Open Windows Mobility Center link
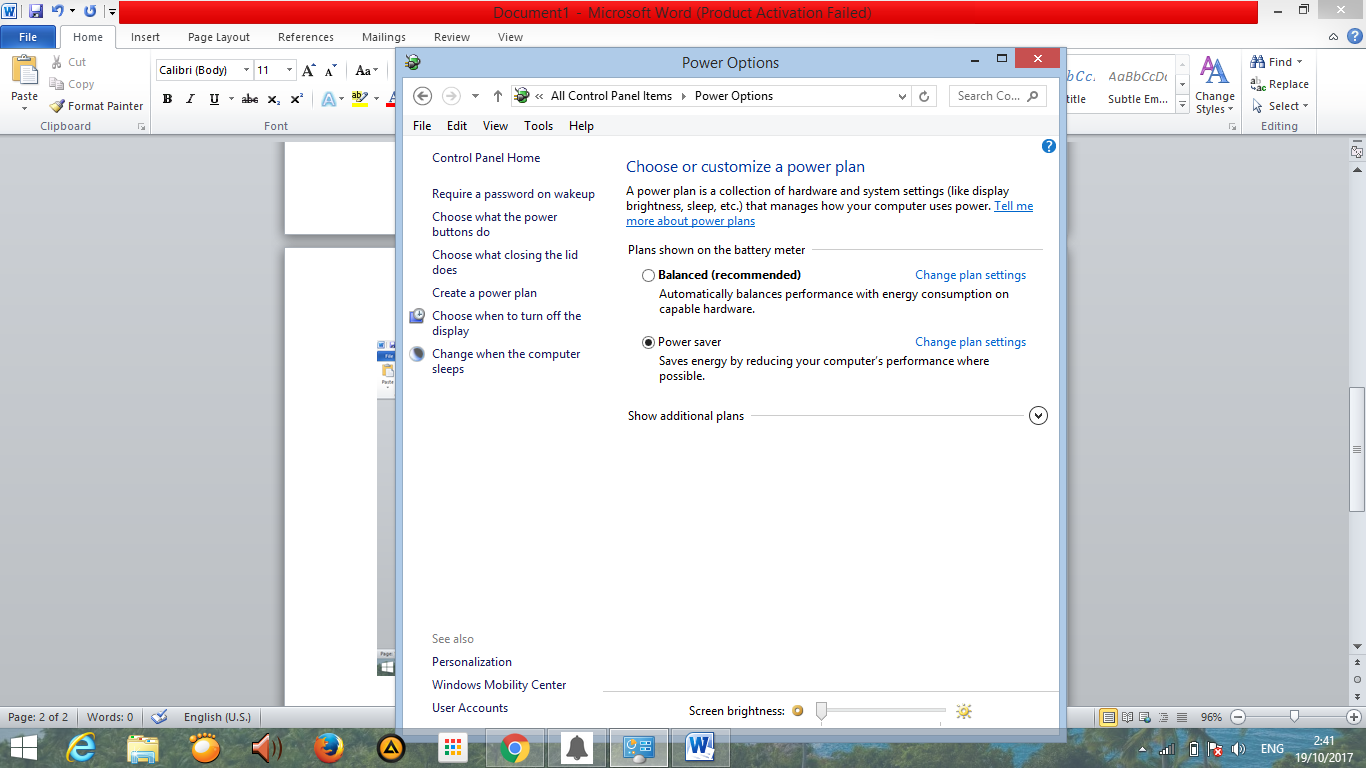 pos(499,685)
